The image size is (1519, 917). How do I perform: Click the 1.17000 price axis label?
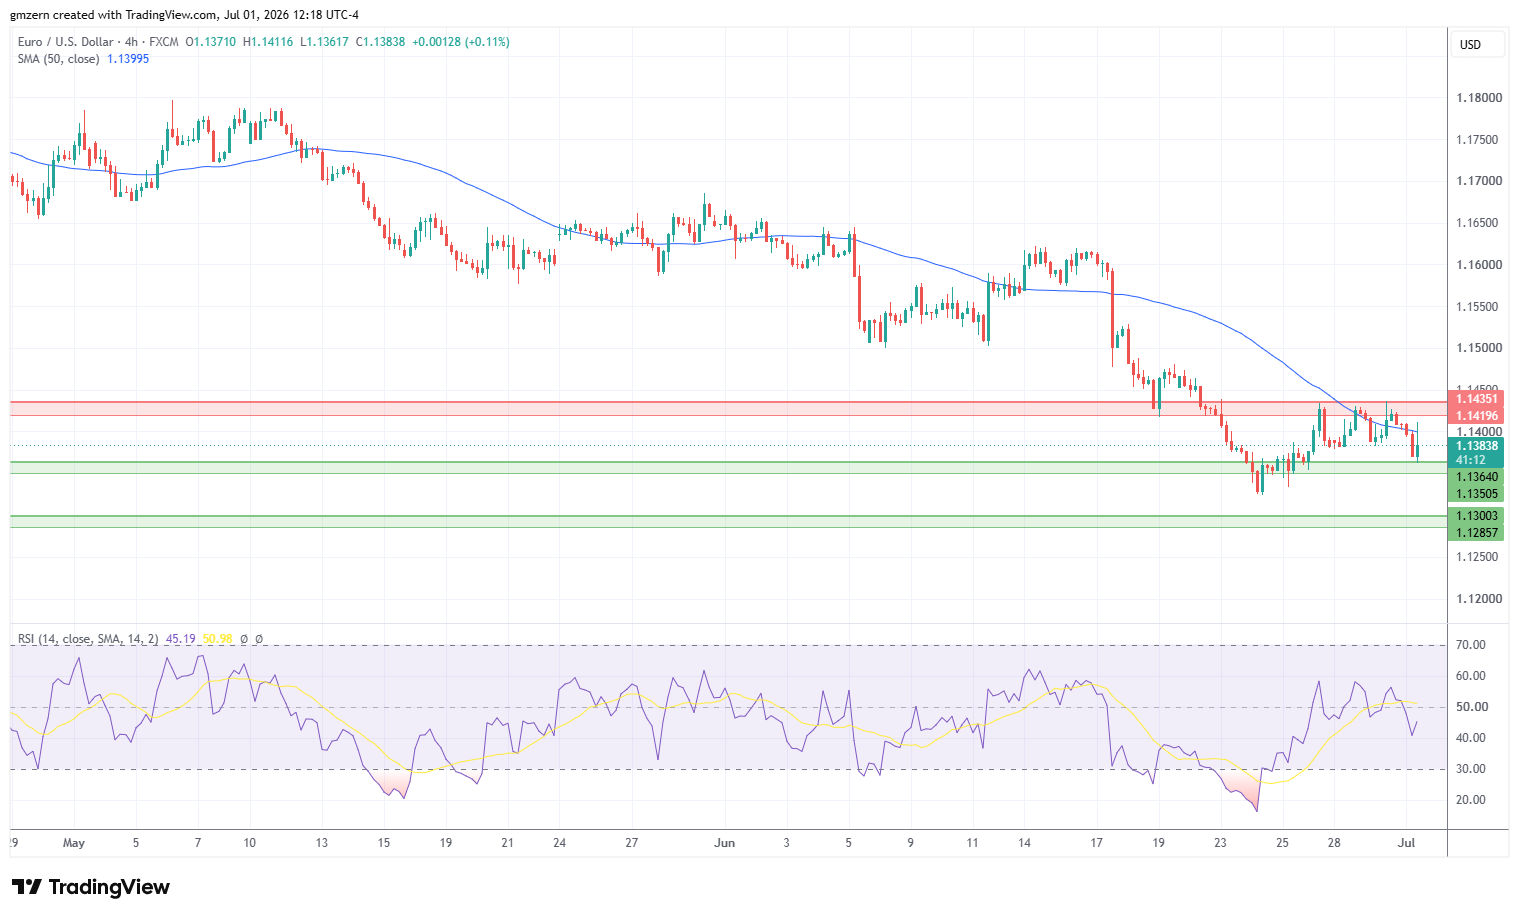[1478, 181]
